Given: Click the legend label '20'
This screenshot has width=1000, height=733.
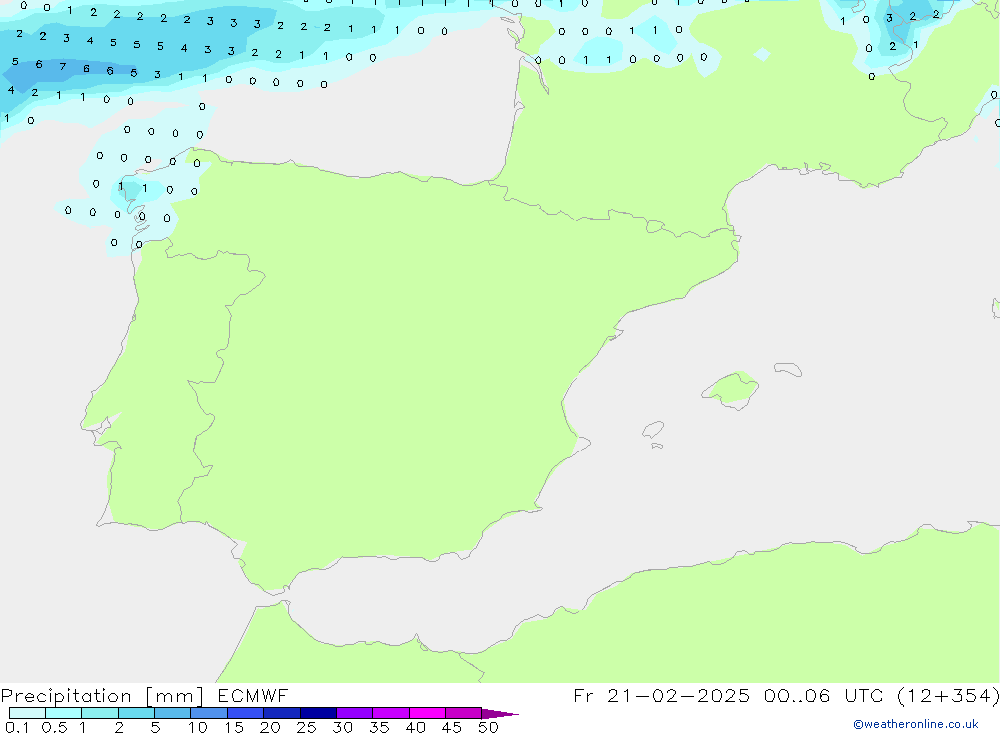Looking at the screenshot, I should [x=270, y=727].
